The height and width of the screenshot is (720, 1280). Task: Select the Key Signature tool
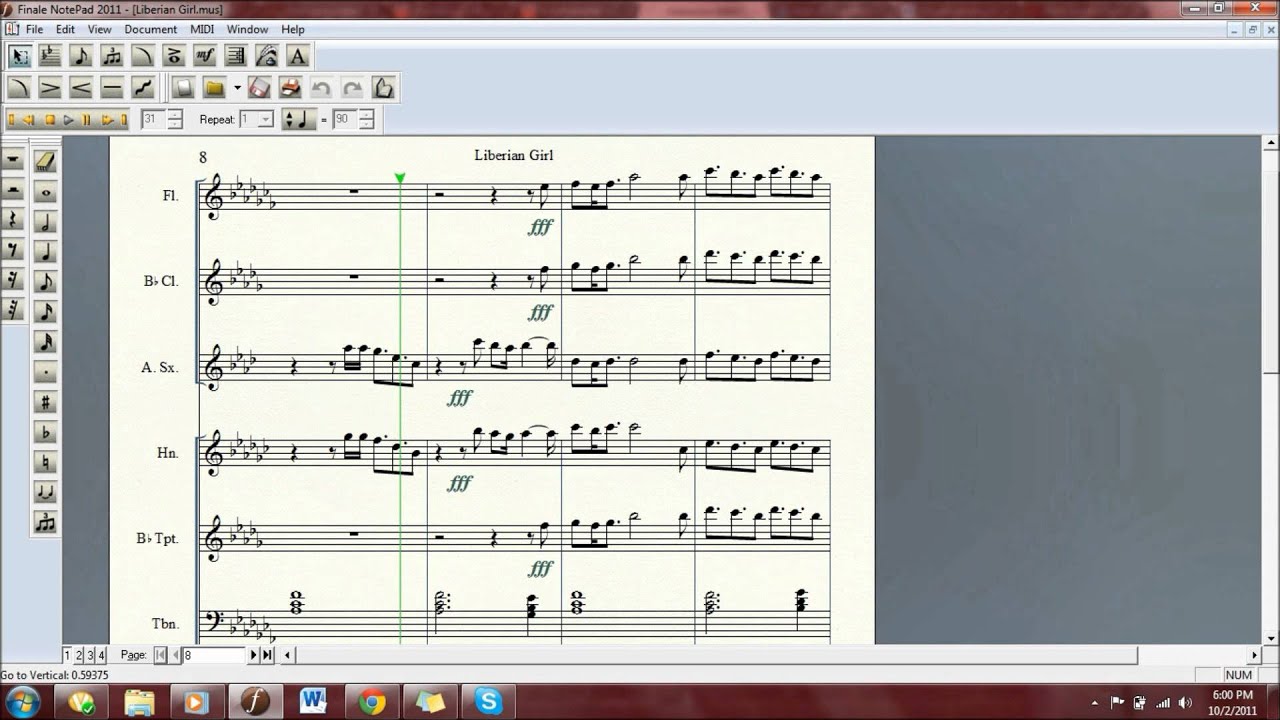tap(50, 55)
